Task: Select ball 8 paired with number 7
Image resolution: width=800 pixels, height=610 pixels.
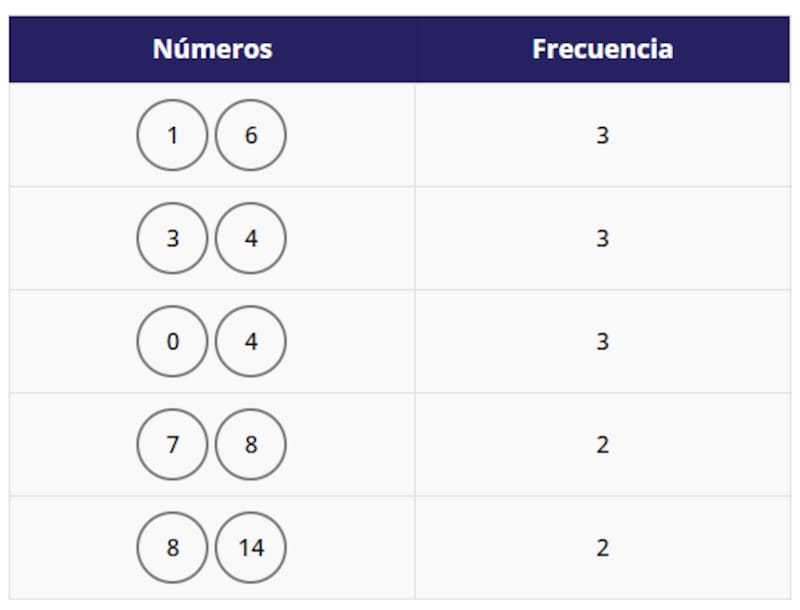Action: 251,444
